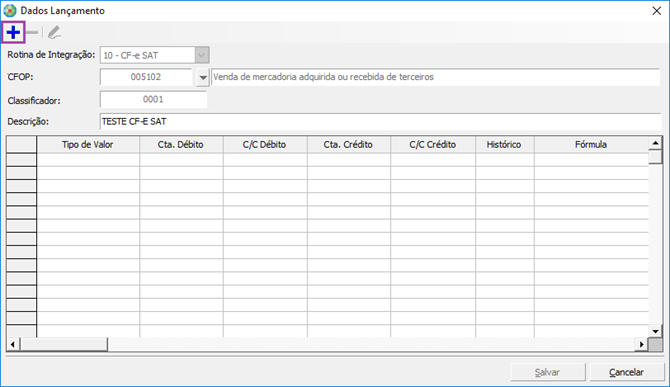670x387 pixels.
Task: Click the minus remove-entry icon
Action: (x=32, y=32)
